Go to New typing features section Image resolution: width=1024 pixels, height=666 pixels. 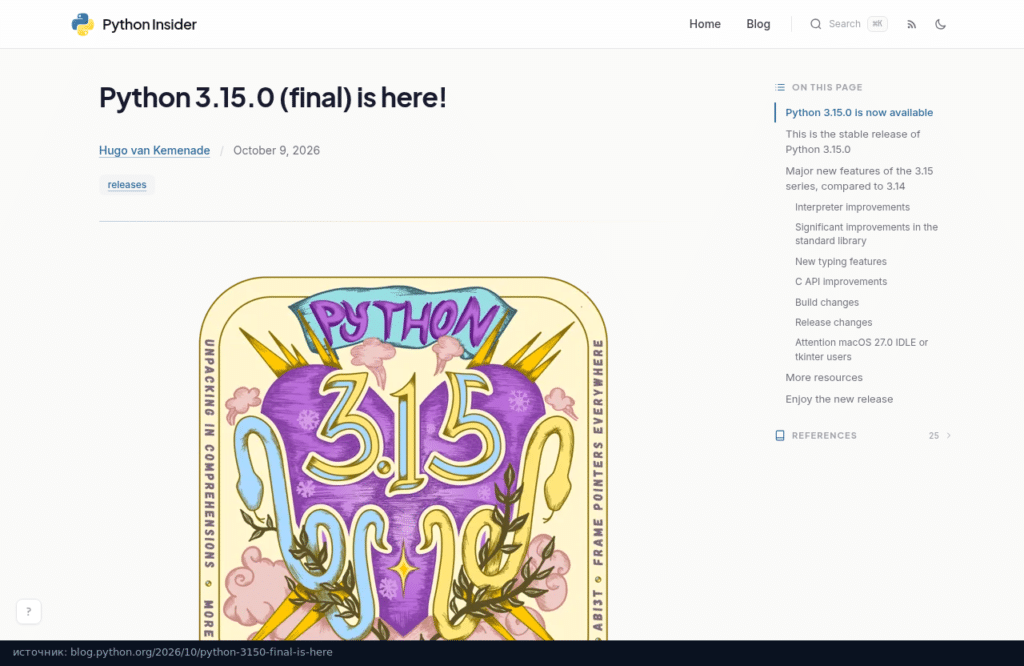[x=840, y=261]
